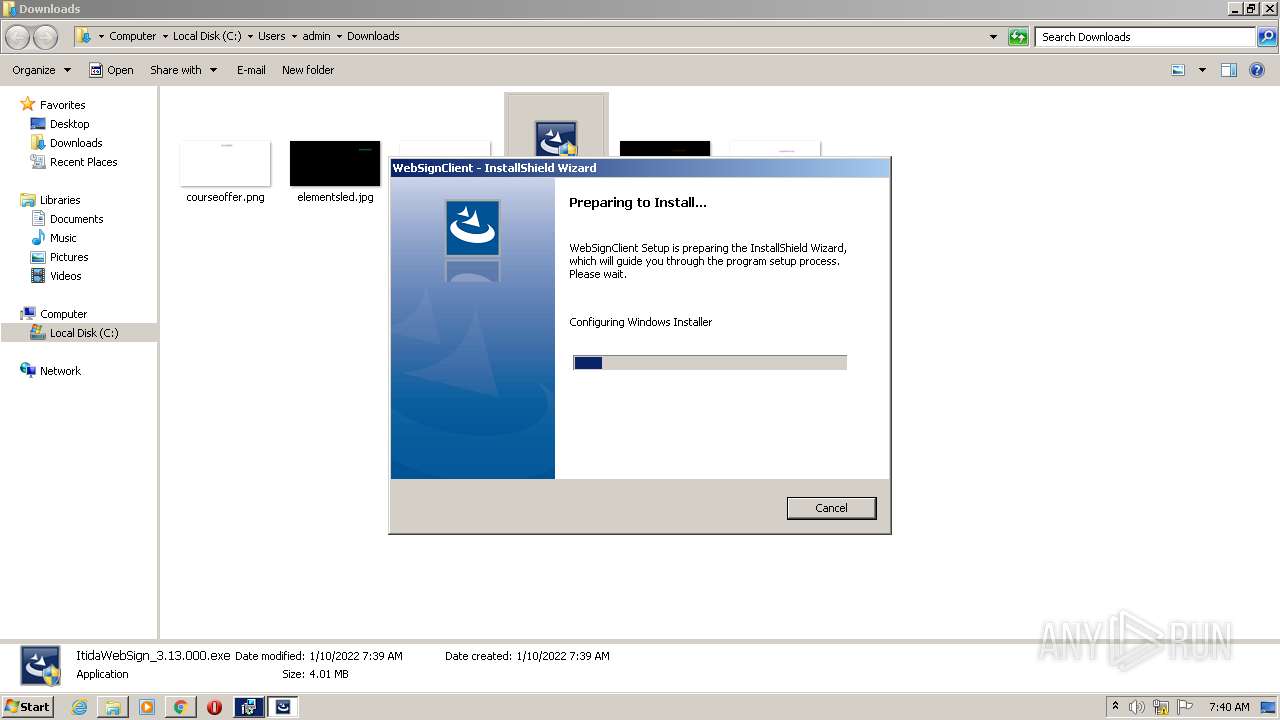Open the Pictures library
1280x720 pixels.
click(69, 257)
